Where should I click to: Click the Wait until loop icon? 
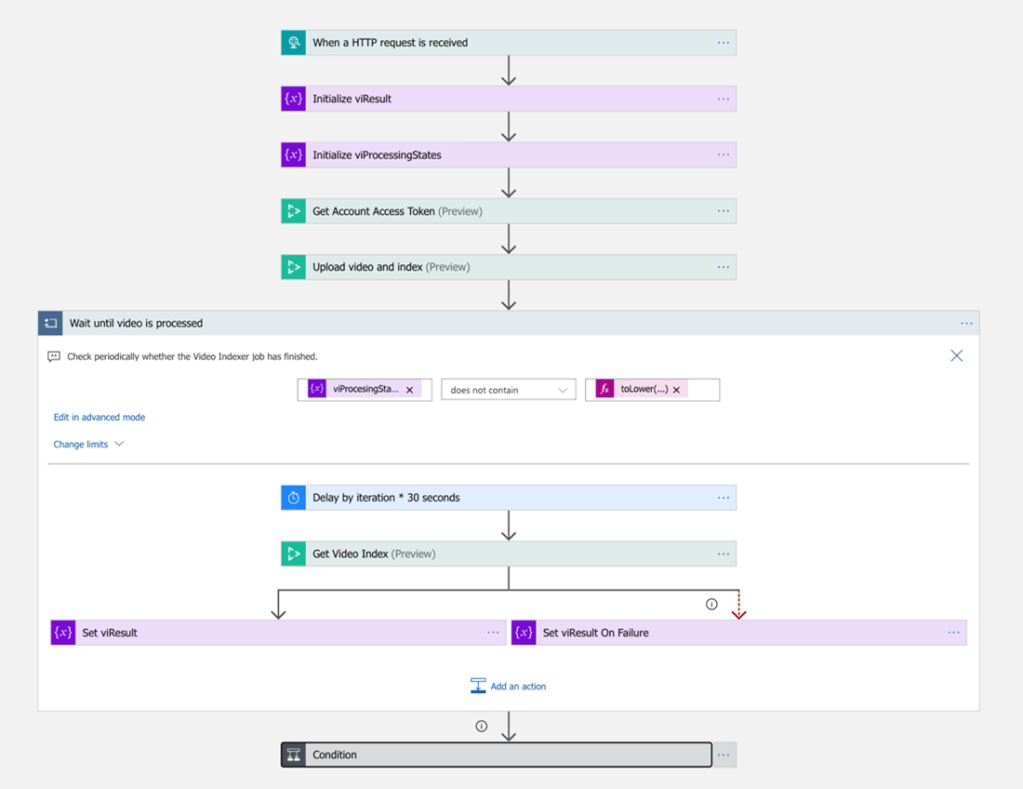tap(50, 323)
